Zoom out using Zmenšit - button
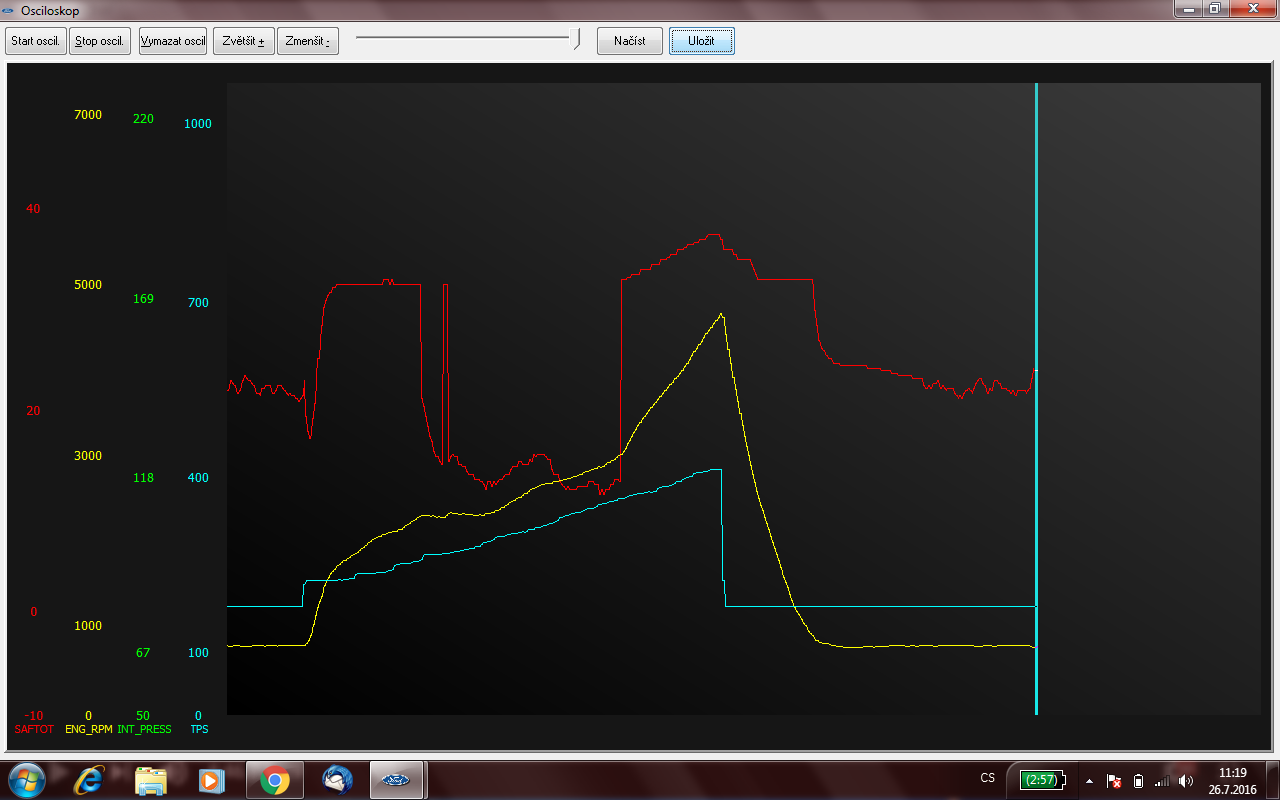This screenshot has width=1280, height=800. (x=307, y=41)
